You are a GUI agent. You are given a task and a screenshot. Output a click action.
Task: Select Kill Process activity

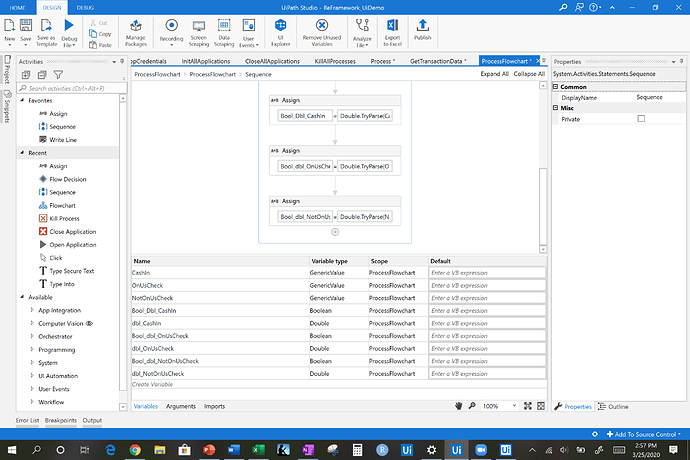[59, 218]
